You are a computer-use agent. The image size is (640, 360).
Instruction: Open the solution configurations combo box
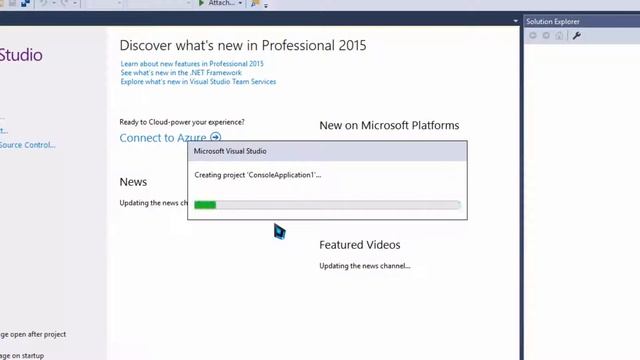coord(104,3)
